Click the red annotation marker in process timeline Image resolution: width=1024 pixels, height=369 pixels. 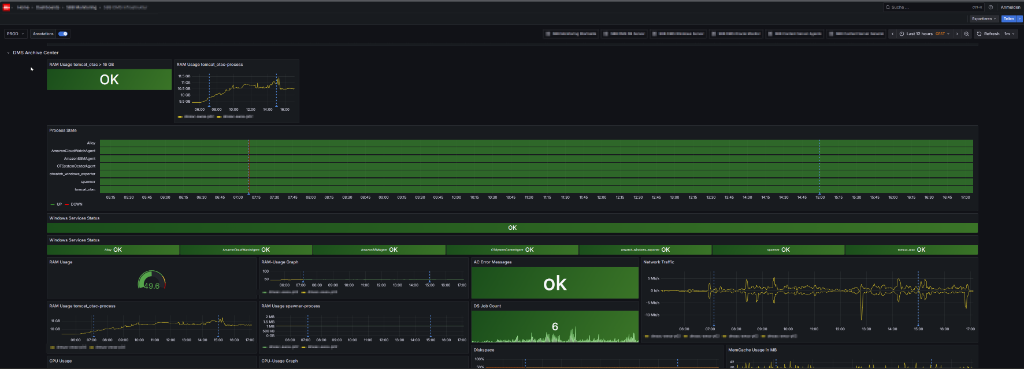(x=248, y=167)
